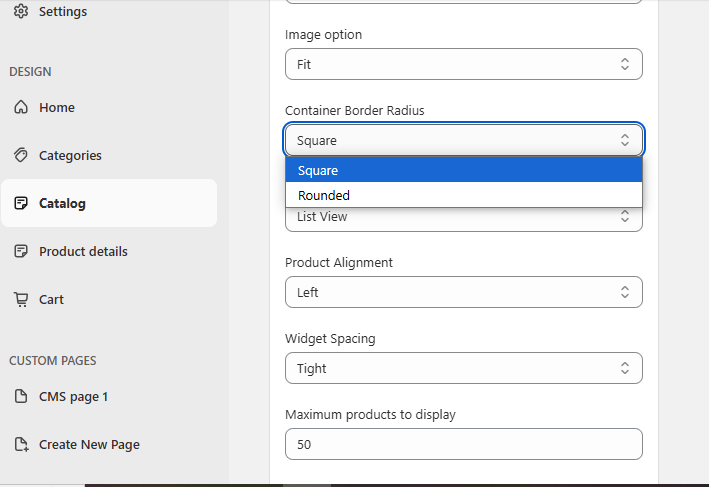The image size is (709, 487).
Task: Click the DESIGN section heading
Action: pyautogui.click(x=30, y=71)
